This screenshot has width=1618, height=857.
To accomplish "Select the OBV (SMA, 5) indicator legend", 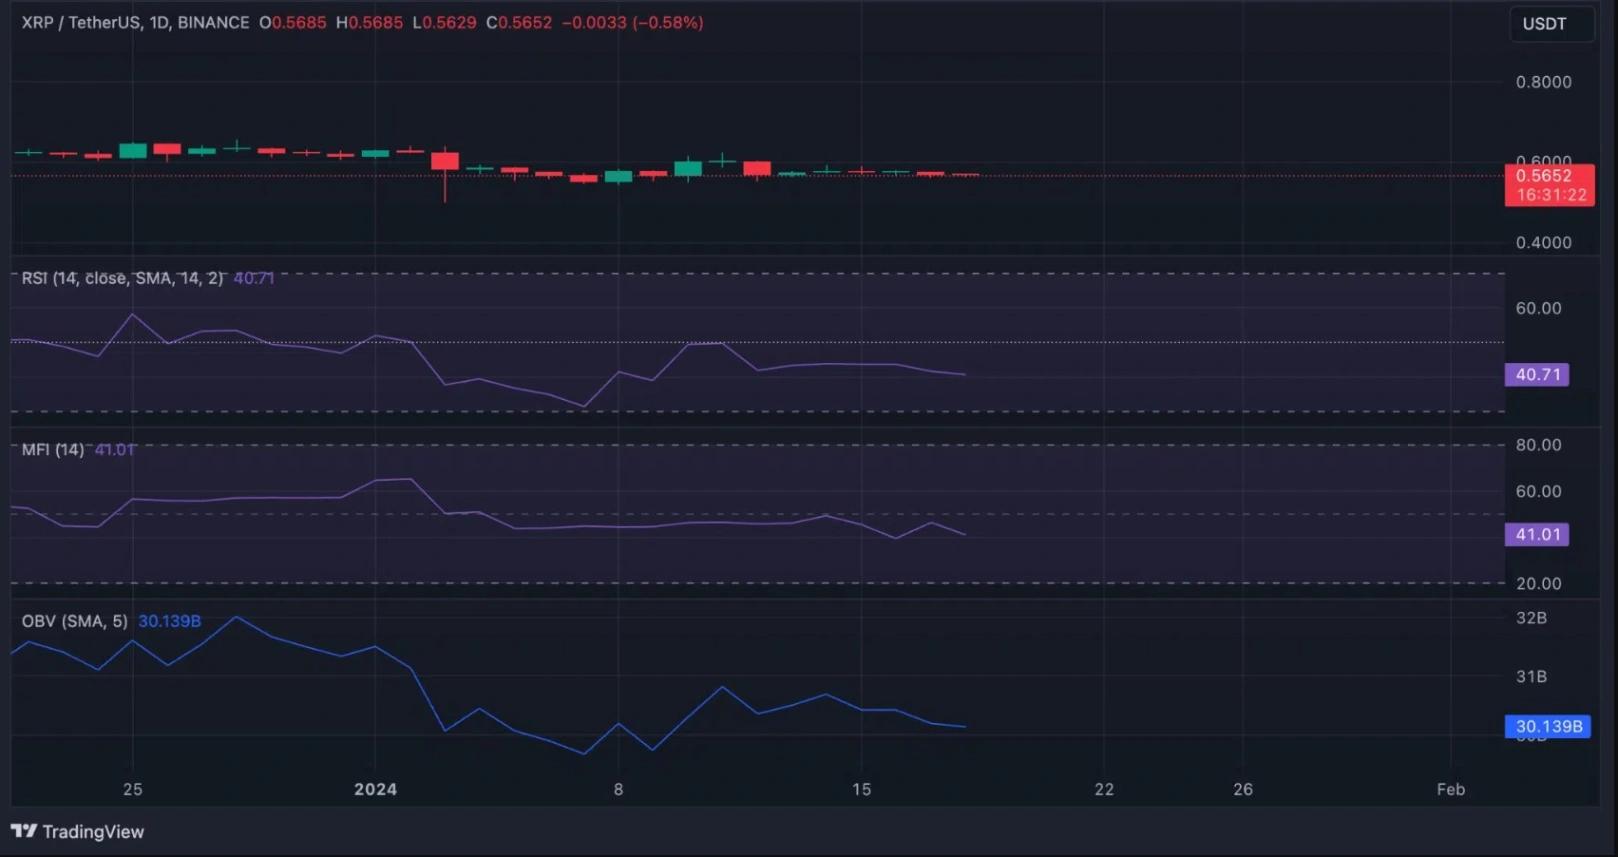I will (x=75, y=621).
